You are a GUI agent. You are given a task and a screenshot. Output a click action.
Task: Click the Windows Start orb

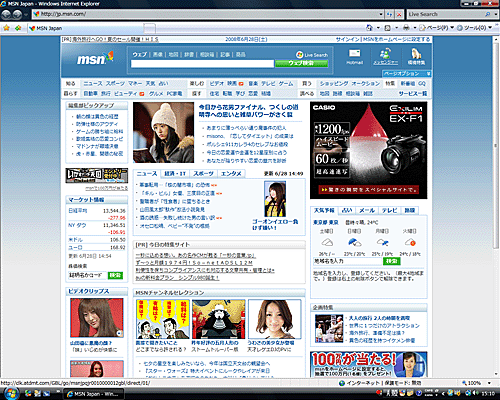pyautogui.click(x=11, y=394)
